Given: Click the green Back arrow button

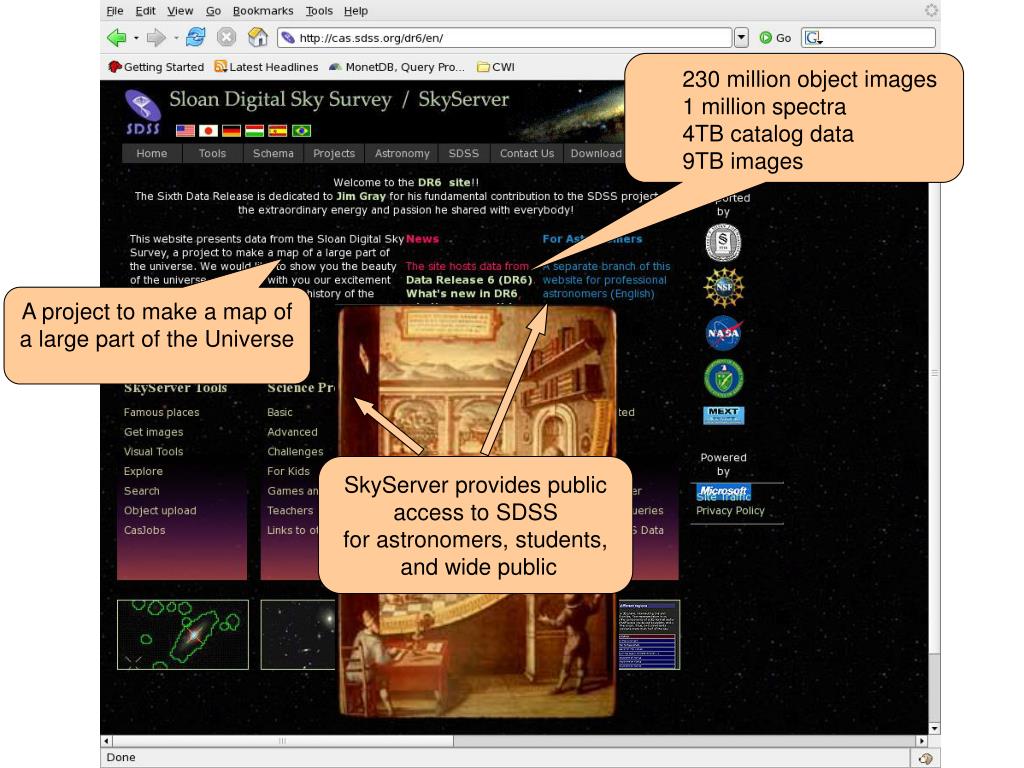Looking at the screenshot, I should coord(116,38).
